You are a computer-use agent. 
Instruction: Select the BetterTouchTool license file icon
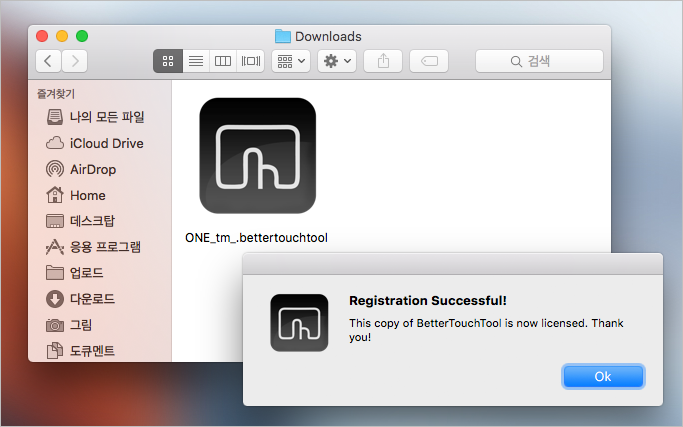(257, 156)
